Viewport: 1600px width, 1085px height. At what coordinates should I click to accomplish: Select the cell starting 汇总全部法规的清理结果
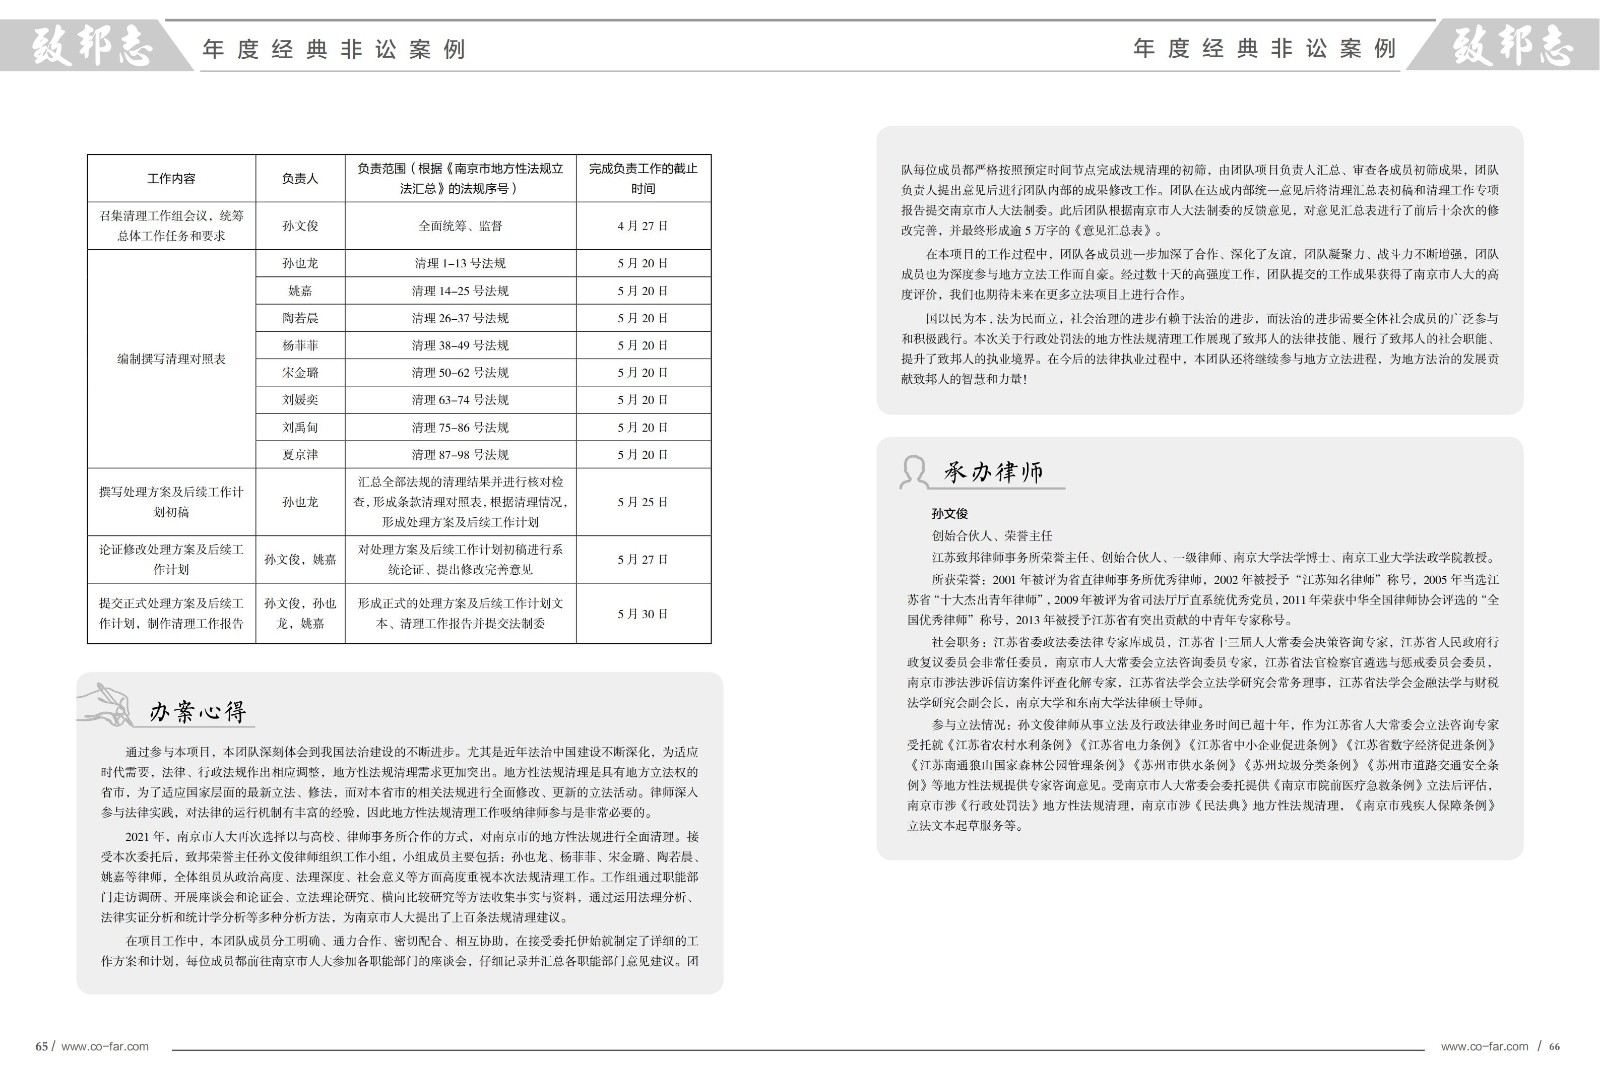pyautogui.click(x=460, y=502)
